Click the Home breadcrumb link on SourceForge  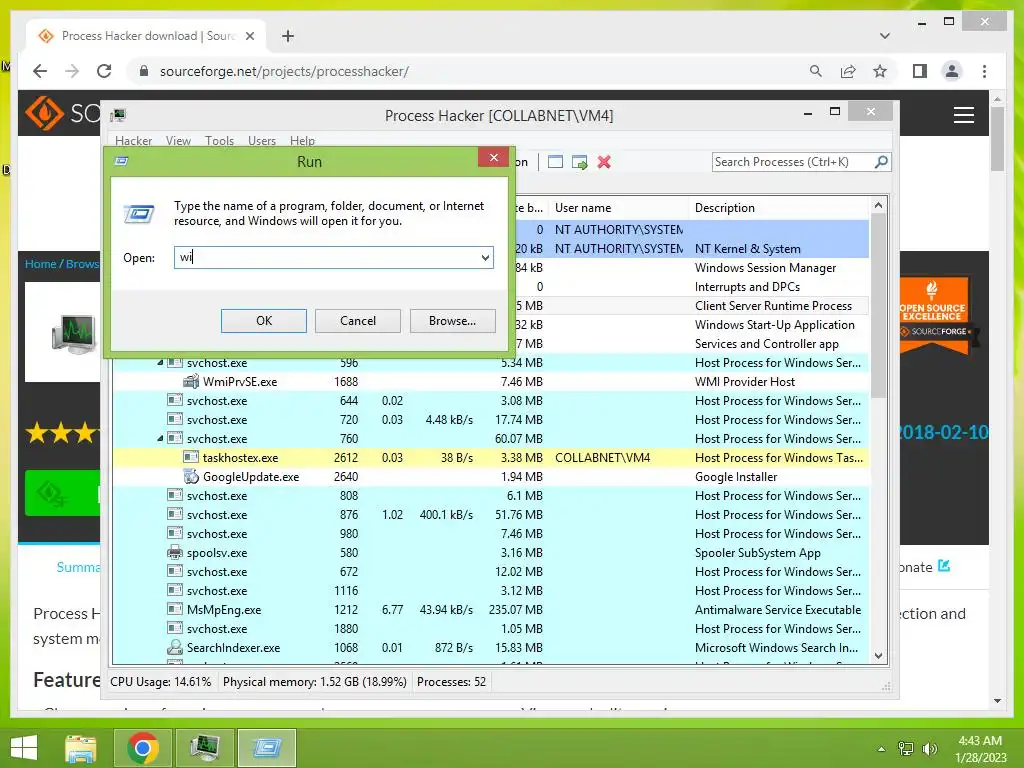[x=40, y=264]
